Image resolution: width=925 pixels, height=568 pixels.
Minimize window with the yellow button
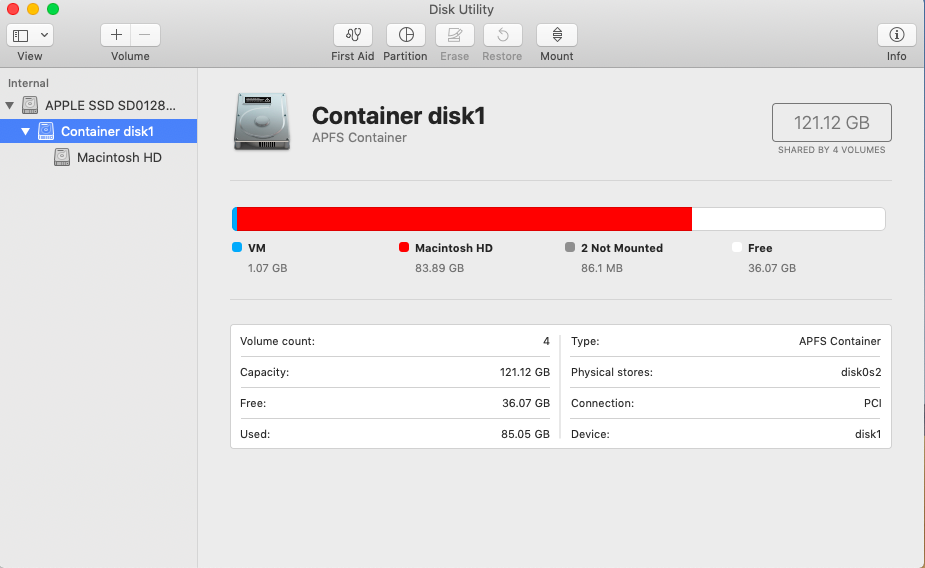click(33, 9)
